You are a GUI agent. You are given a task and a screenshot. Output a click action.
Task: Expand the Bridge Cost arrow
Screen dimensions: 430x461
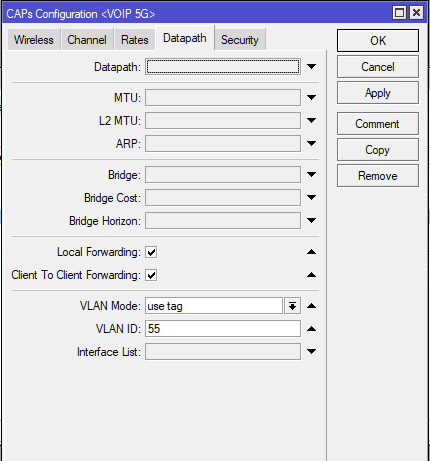pos(311,198)
